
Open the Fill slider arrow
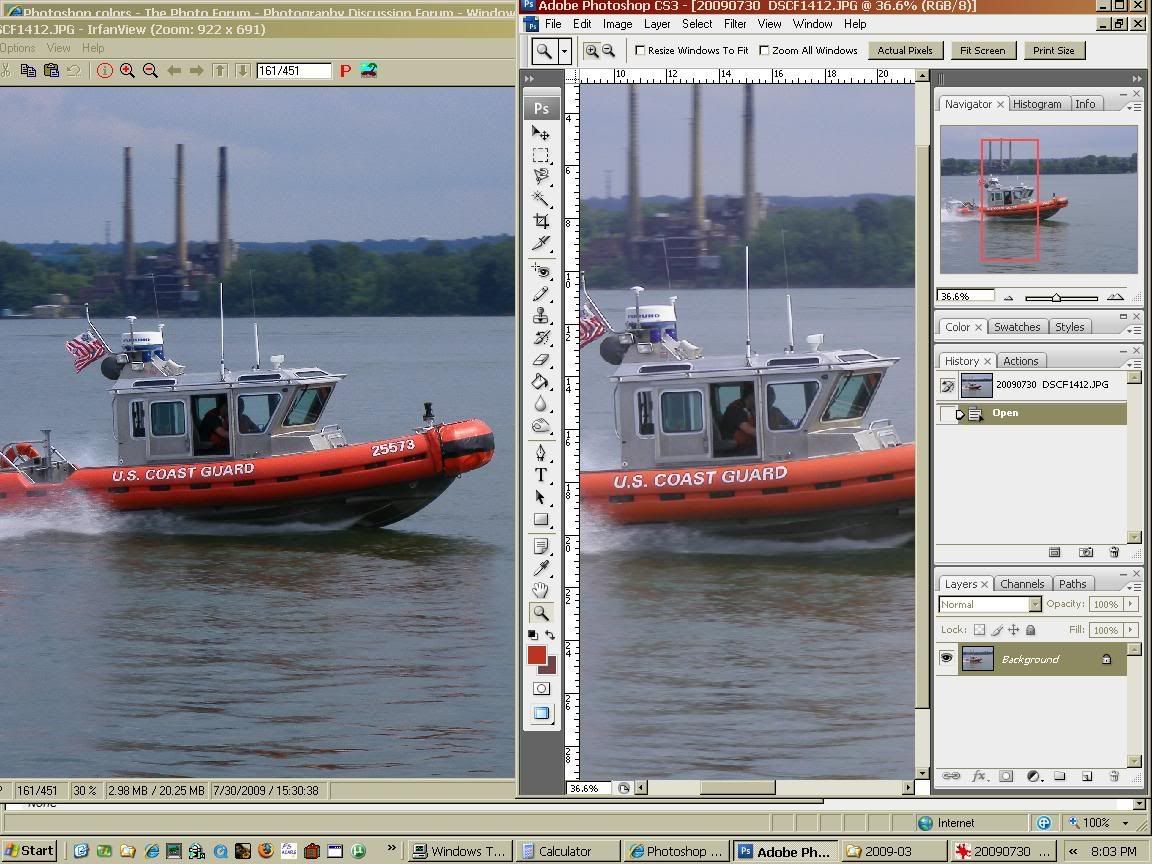click(1131, 630)
